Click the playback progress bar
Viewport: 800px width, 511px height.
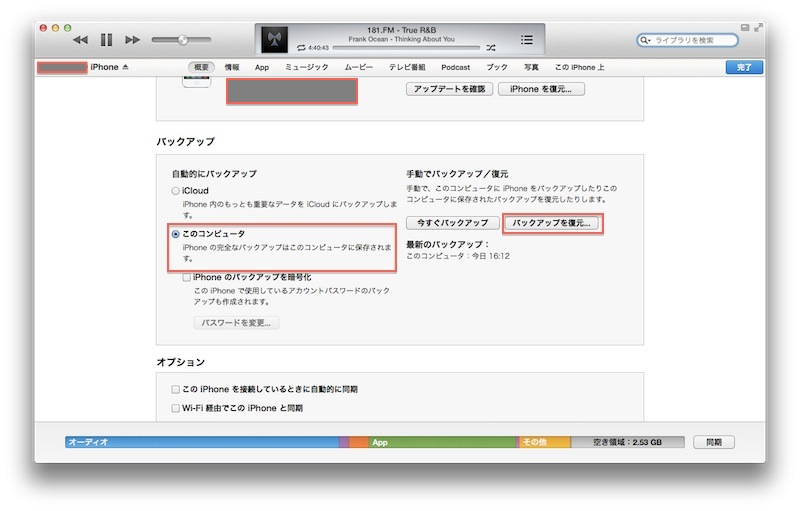[406, 48]
